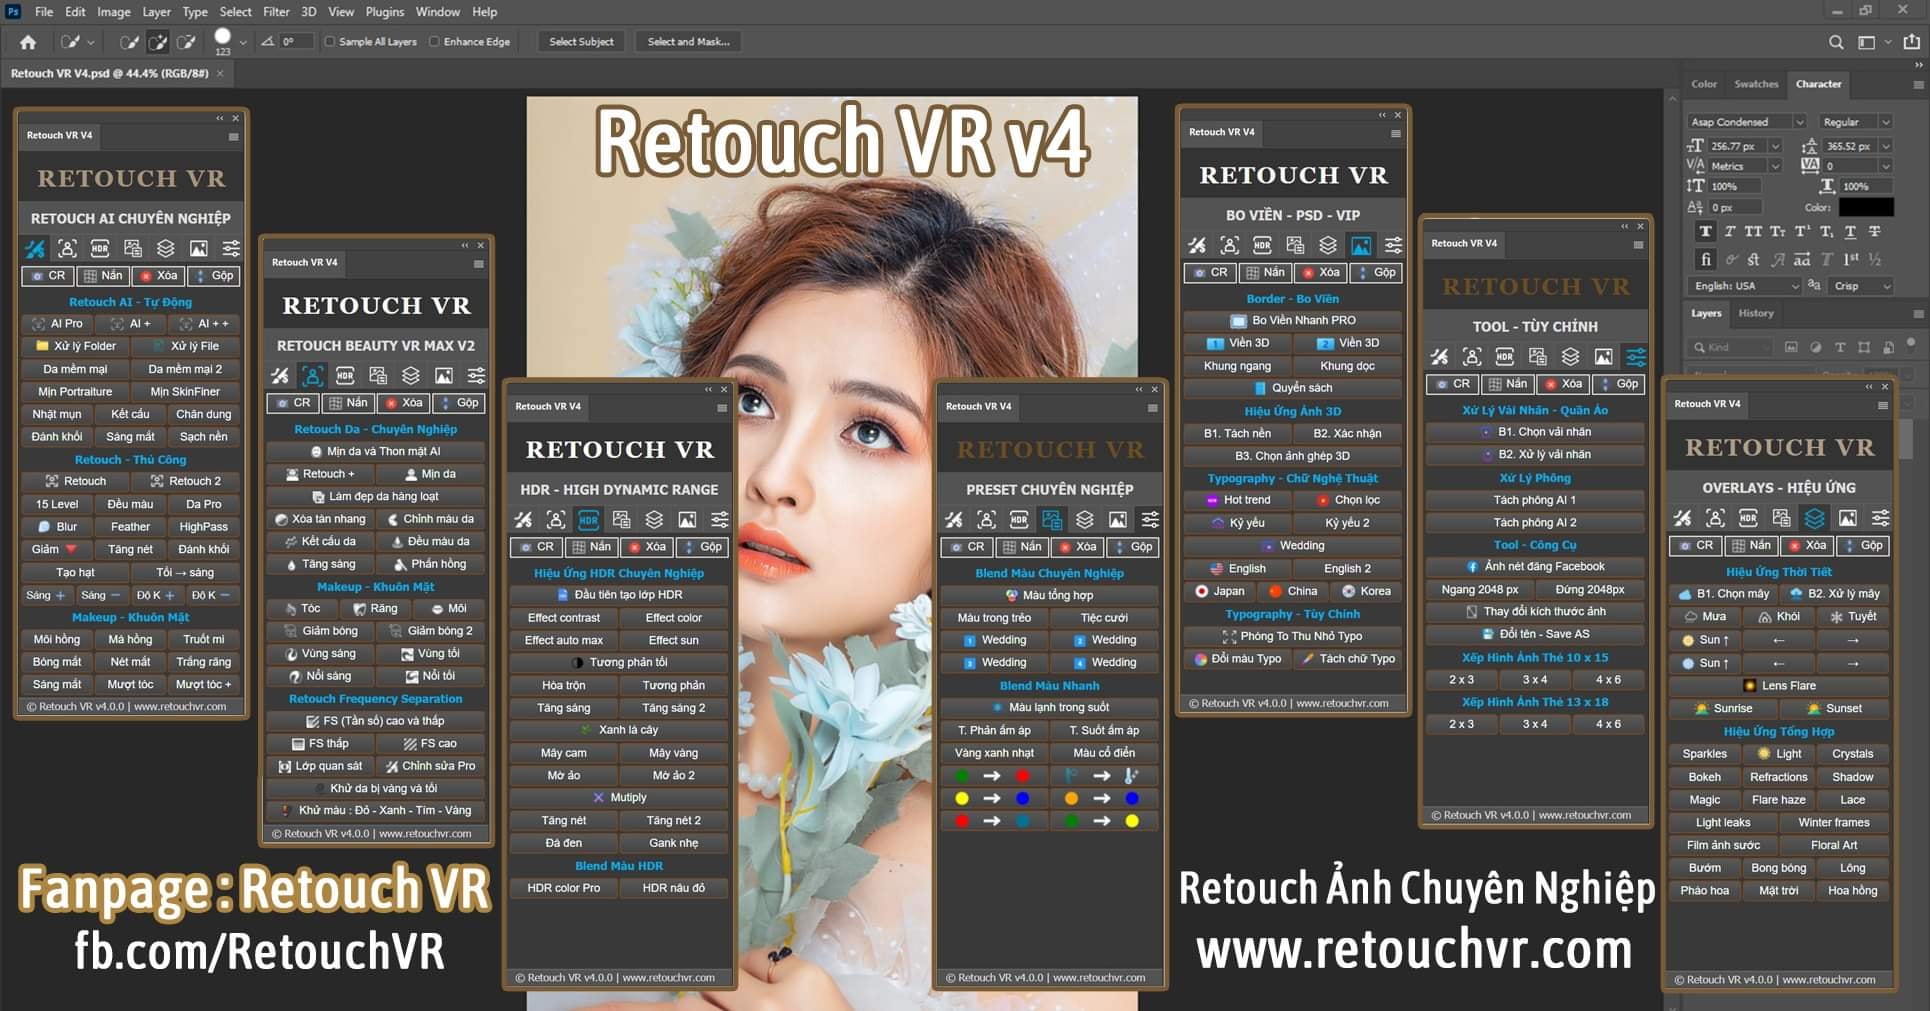Open the Asap Condensed font family dropdown
The height and width of the screenshot is (1011, 1930).
point(1746,122)
